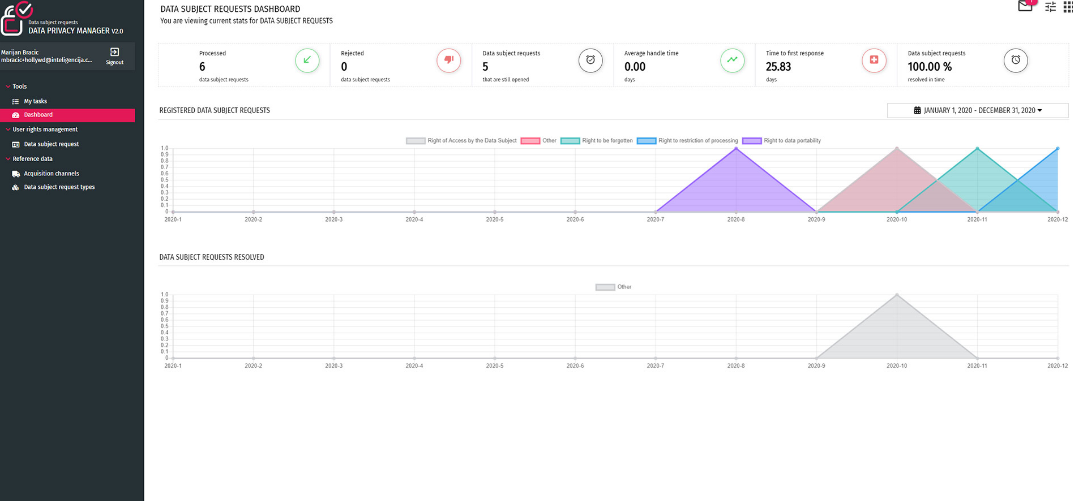
Task: Click the Data Subject Requests Dashboard title
Action: [x=229, y=10]
